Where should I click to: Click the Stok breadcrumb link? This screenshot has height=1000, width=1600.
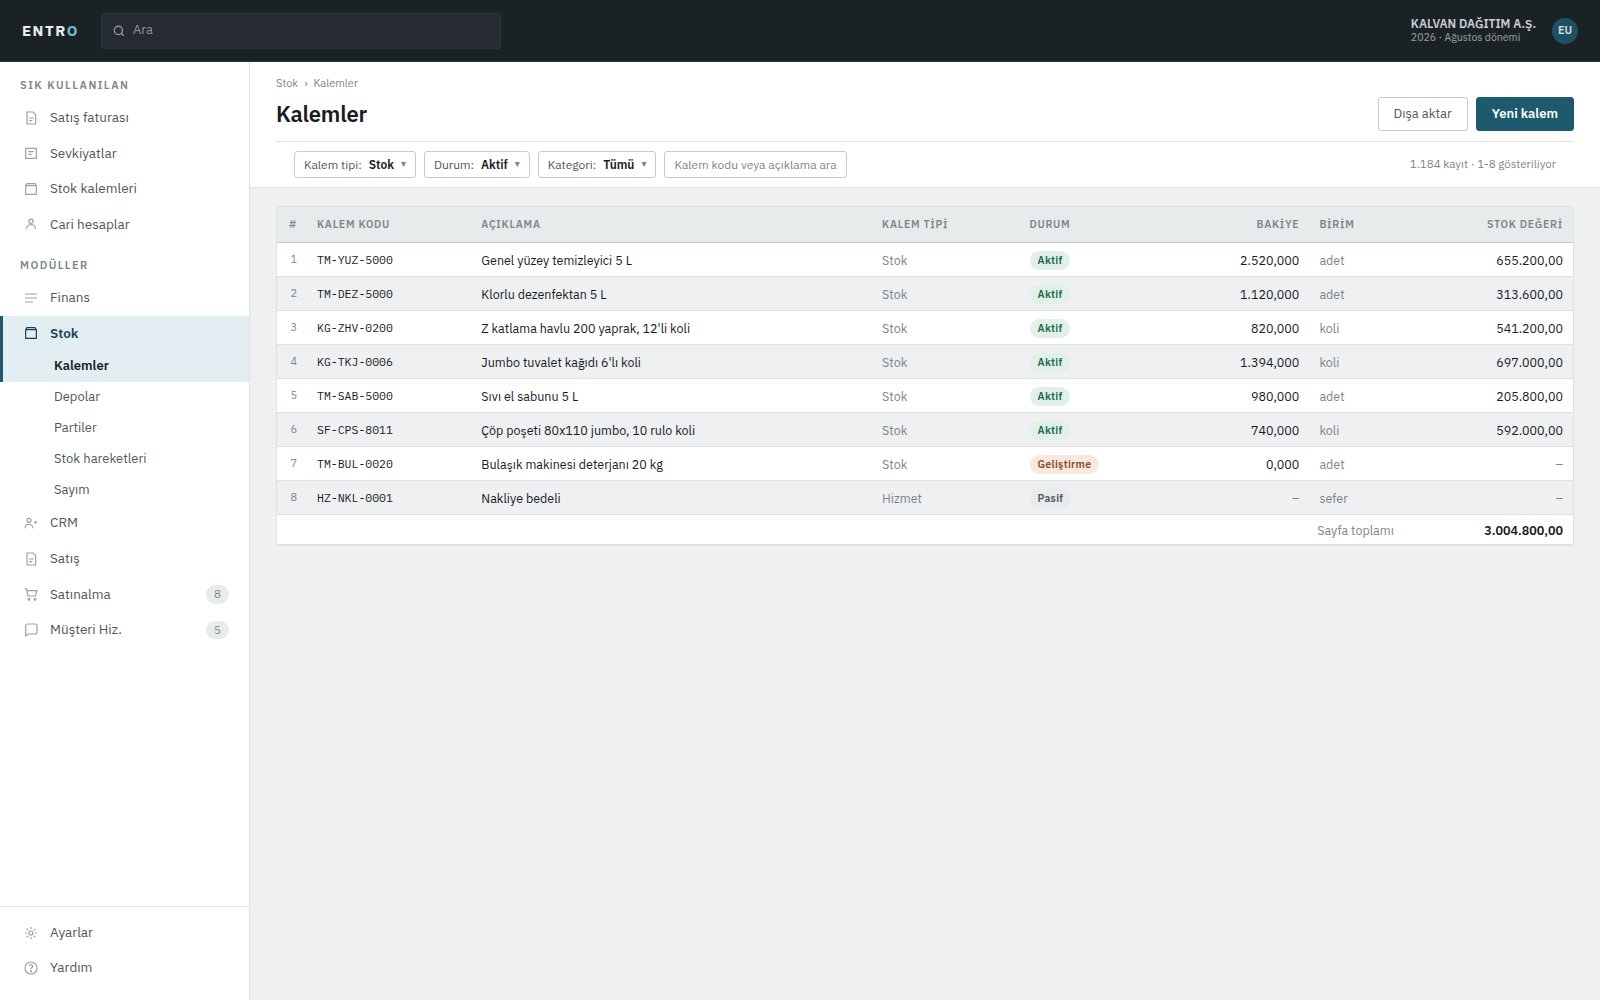click(287, 83)
